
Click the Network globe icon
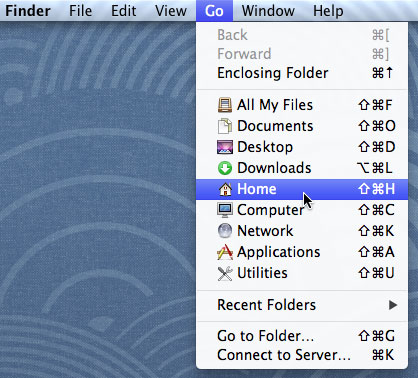coord(225,231)
